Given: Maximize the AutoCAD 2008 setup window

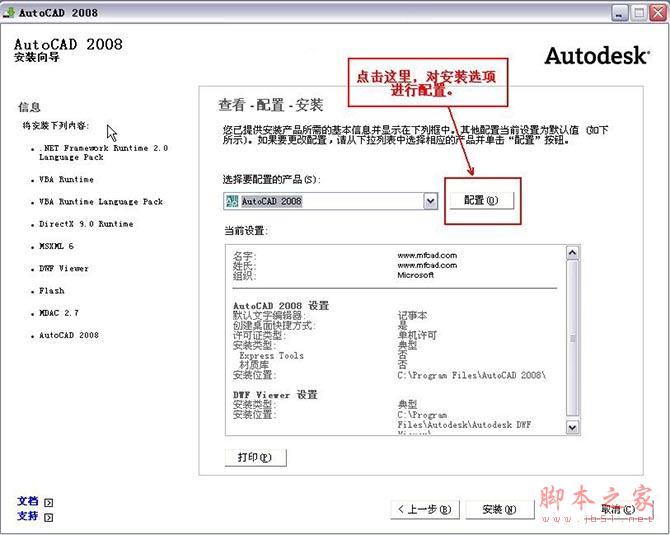Looking at the screenshot, I should 639,13.
